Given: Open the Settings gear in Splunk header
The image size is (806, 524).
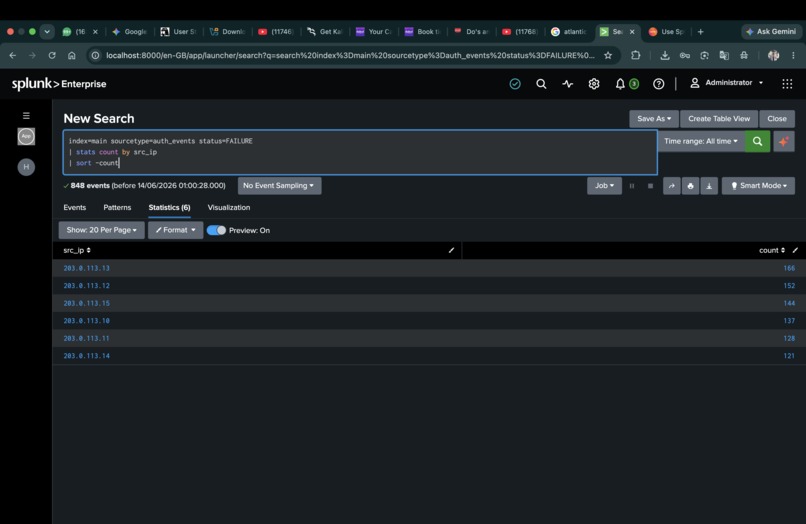Looking at the screenshot, I should click(594, 84).
